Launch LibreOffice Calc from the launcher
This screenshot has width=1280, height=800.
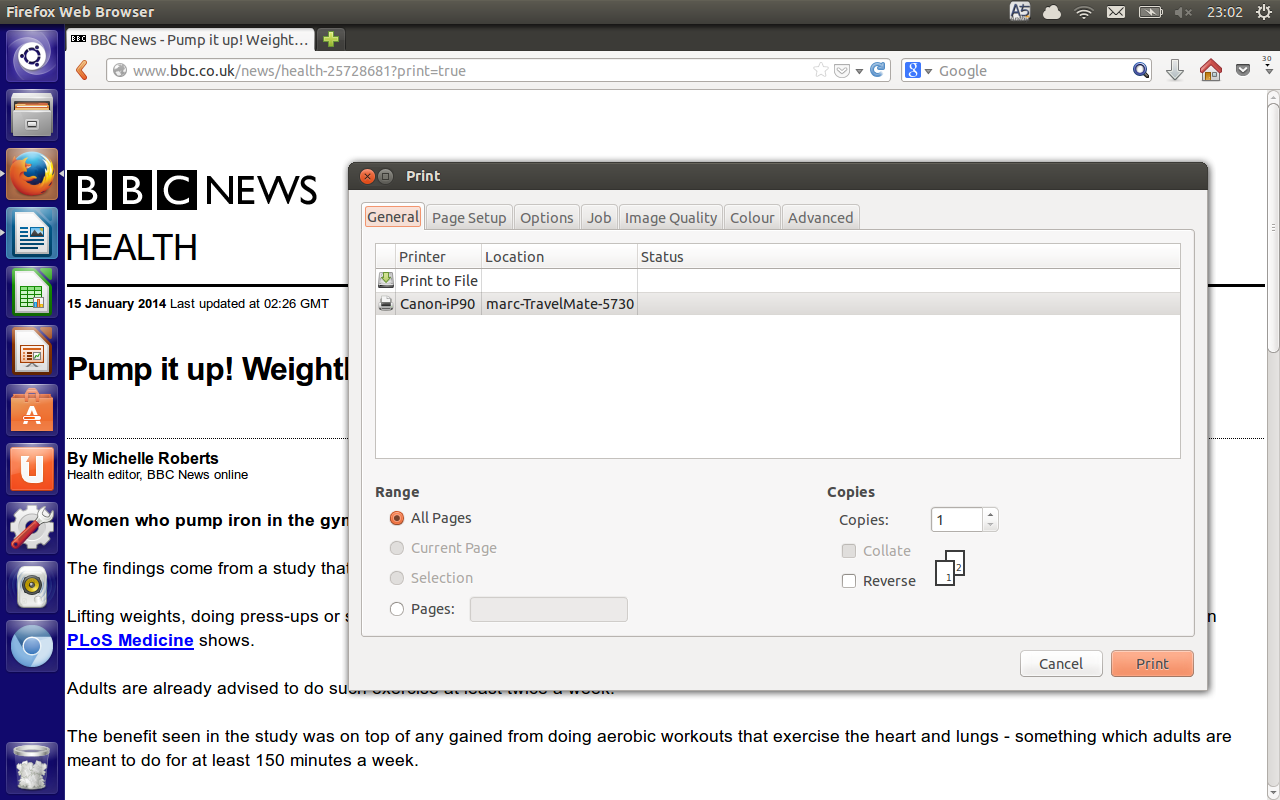click(x=32, y=292)
